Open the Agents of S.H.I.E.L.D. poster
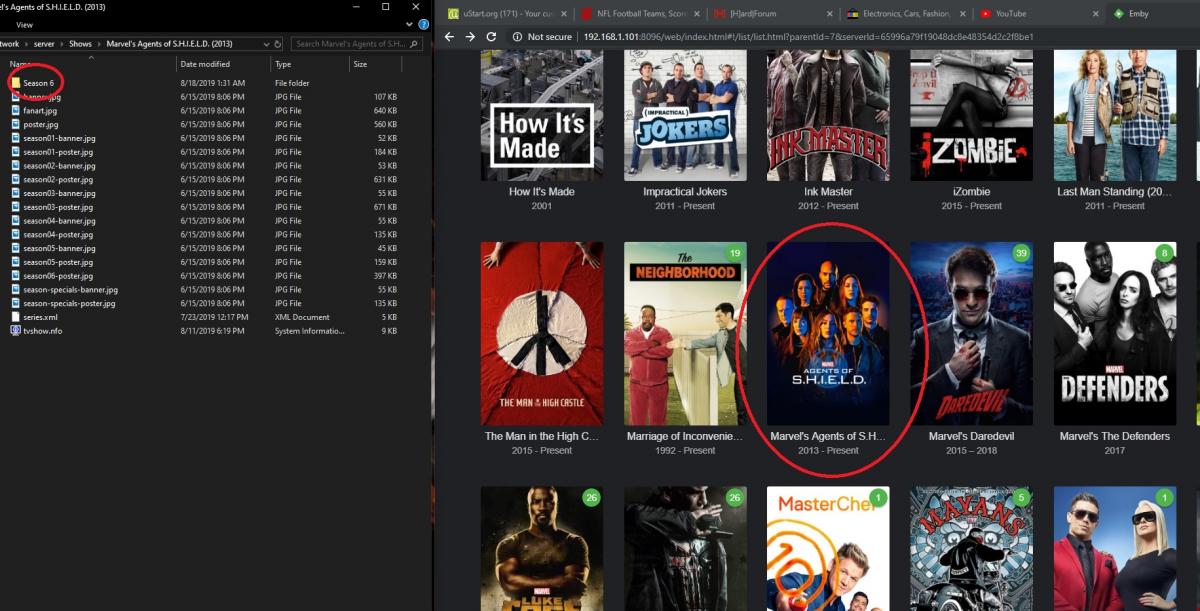 (x=828, y=333)
